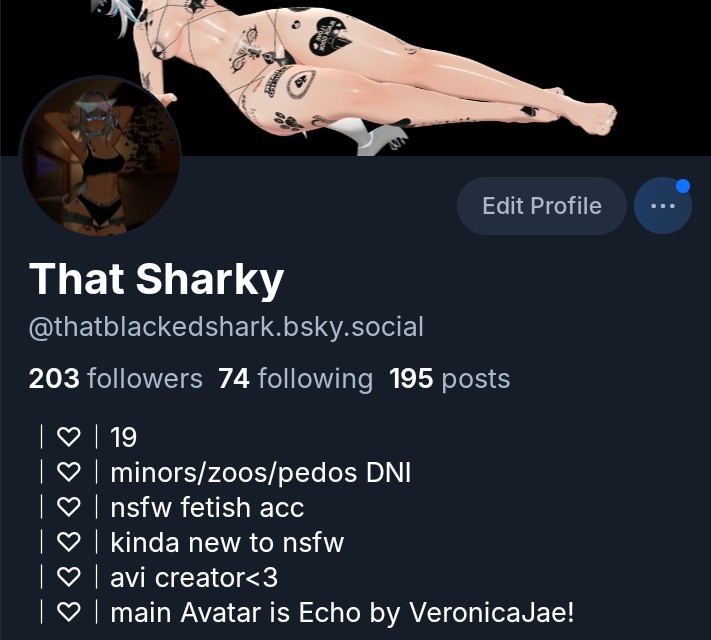Click the heart beside minors/zoos/pedos DNI
This screenshot has height=640, width=711.
tap(68, 472)
